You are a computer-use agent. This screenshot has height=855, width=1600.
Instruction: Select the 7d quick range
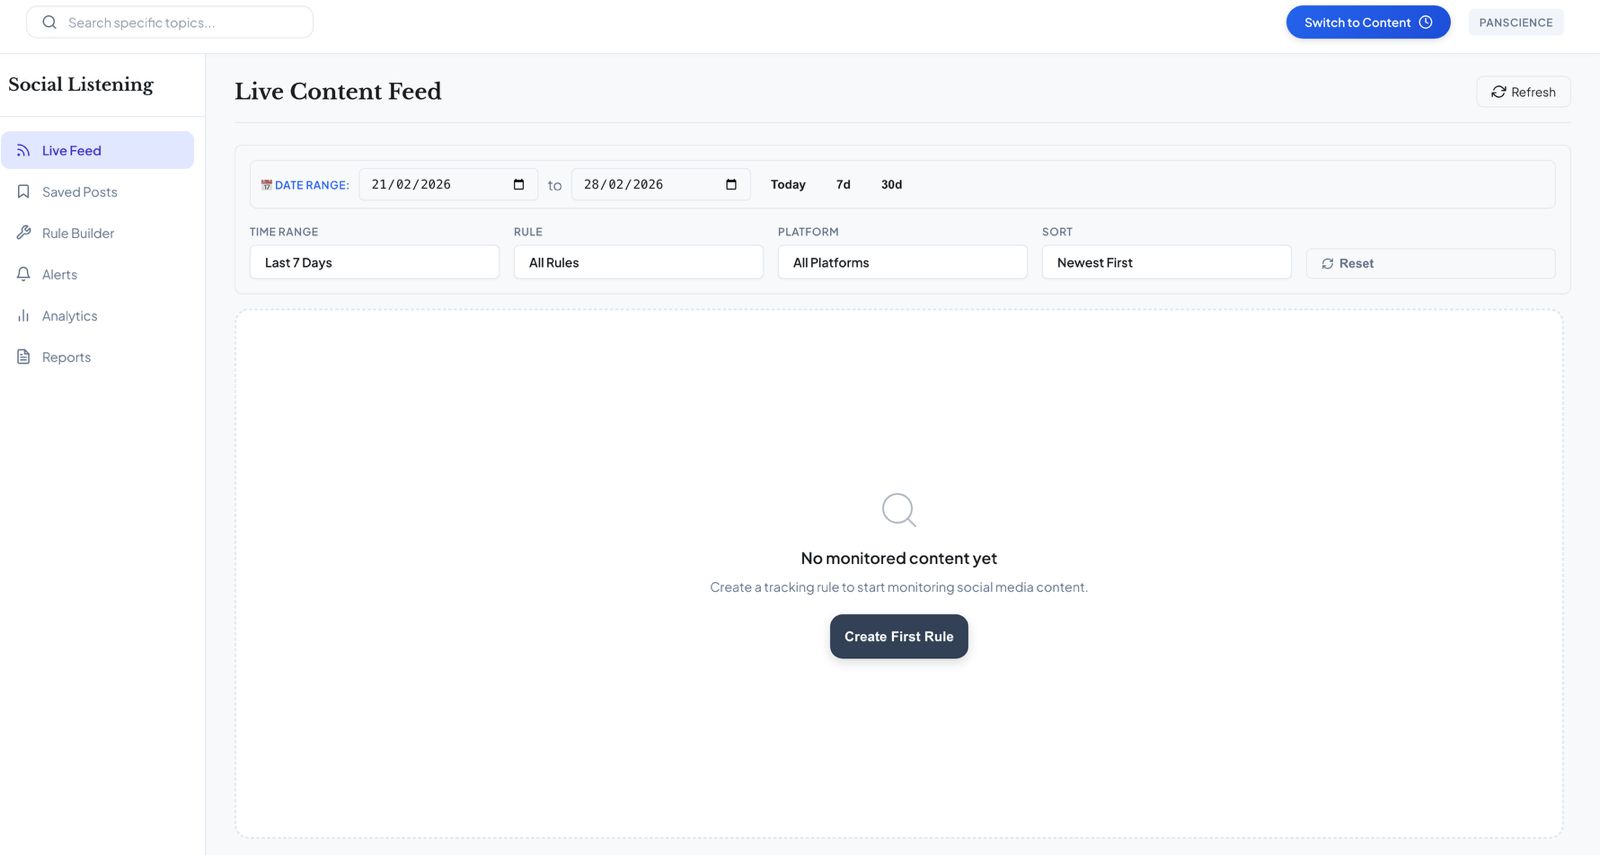pos(843,184)
